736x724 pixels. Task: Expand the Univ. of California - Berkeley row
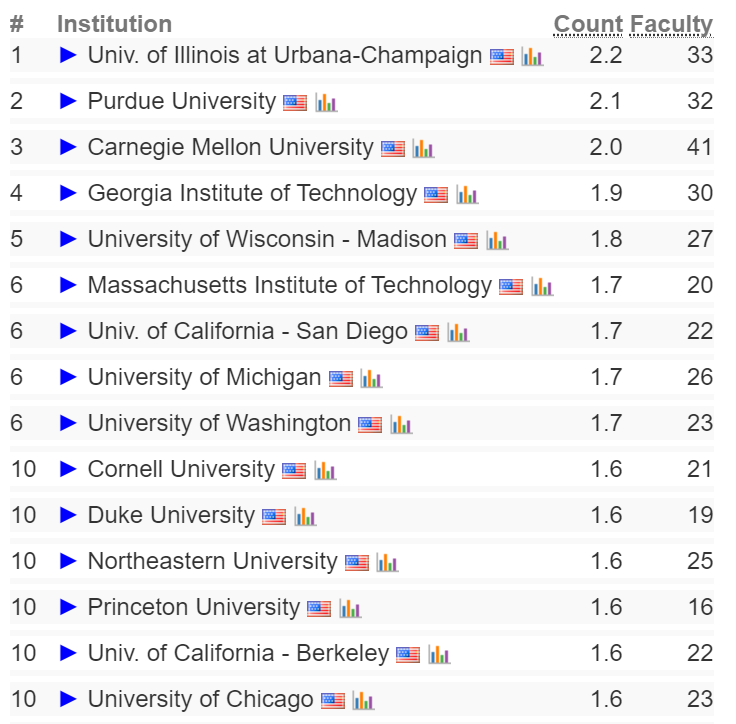[x=69, y=653]
